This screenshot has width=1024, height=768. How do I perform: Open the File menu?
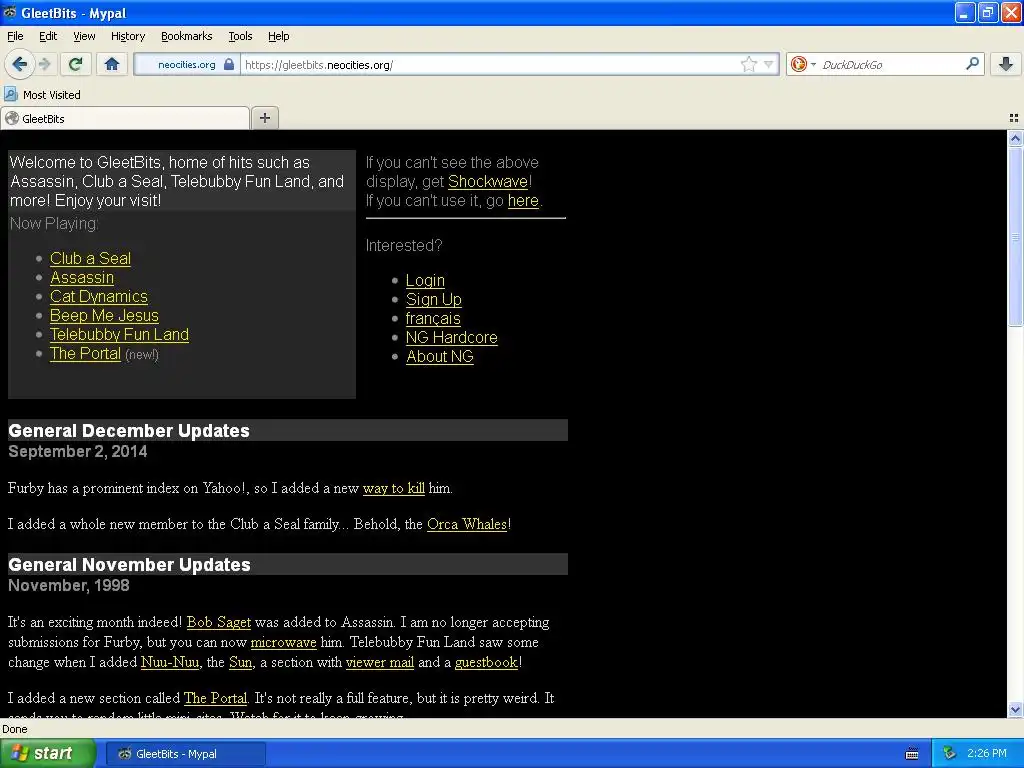pyautogui.click(x=15, y=37)
